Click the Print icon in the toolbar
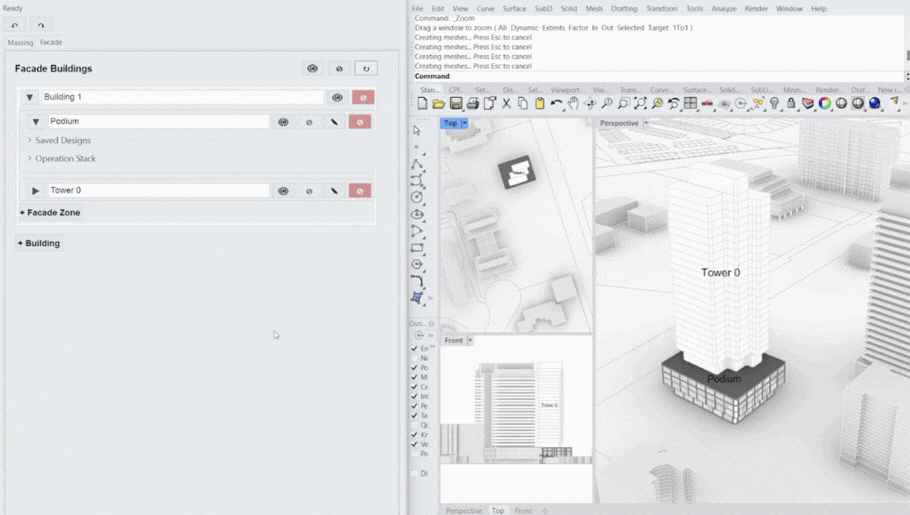The width and height of the screenshot is (910, 515). (472, 103)
